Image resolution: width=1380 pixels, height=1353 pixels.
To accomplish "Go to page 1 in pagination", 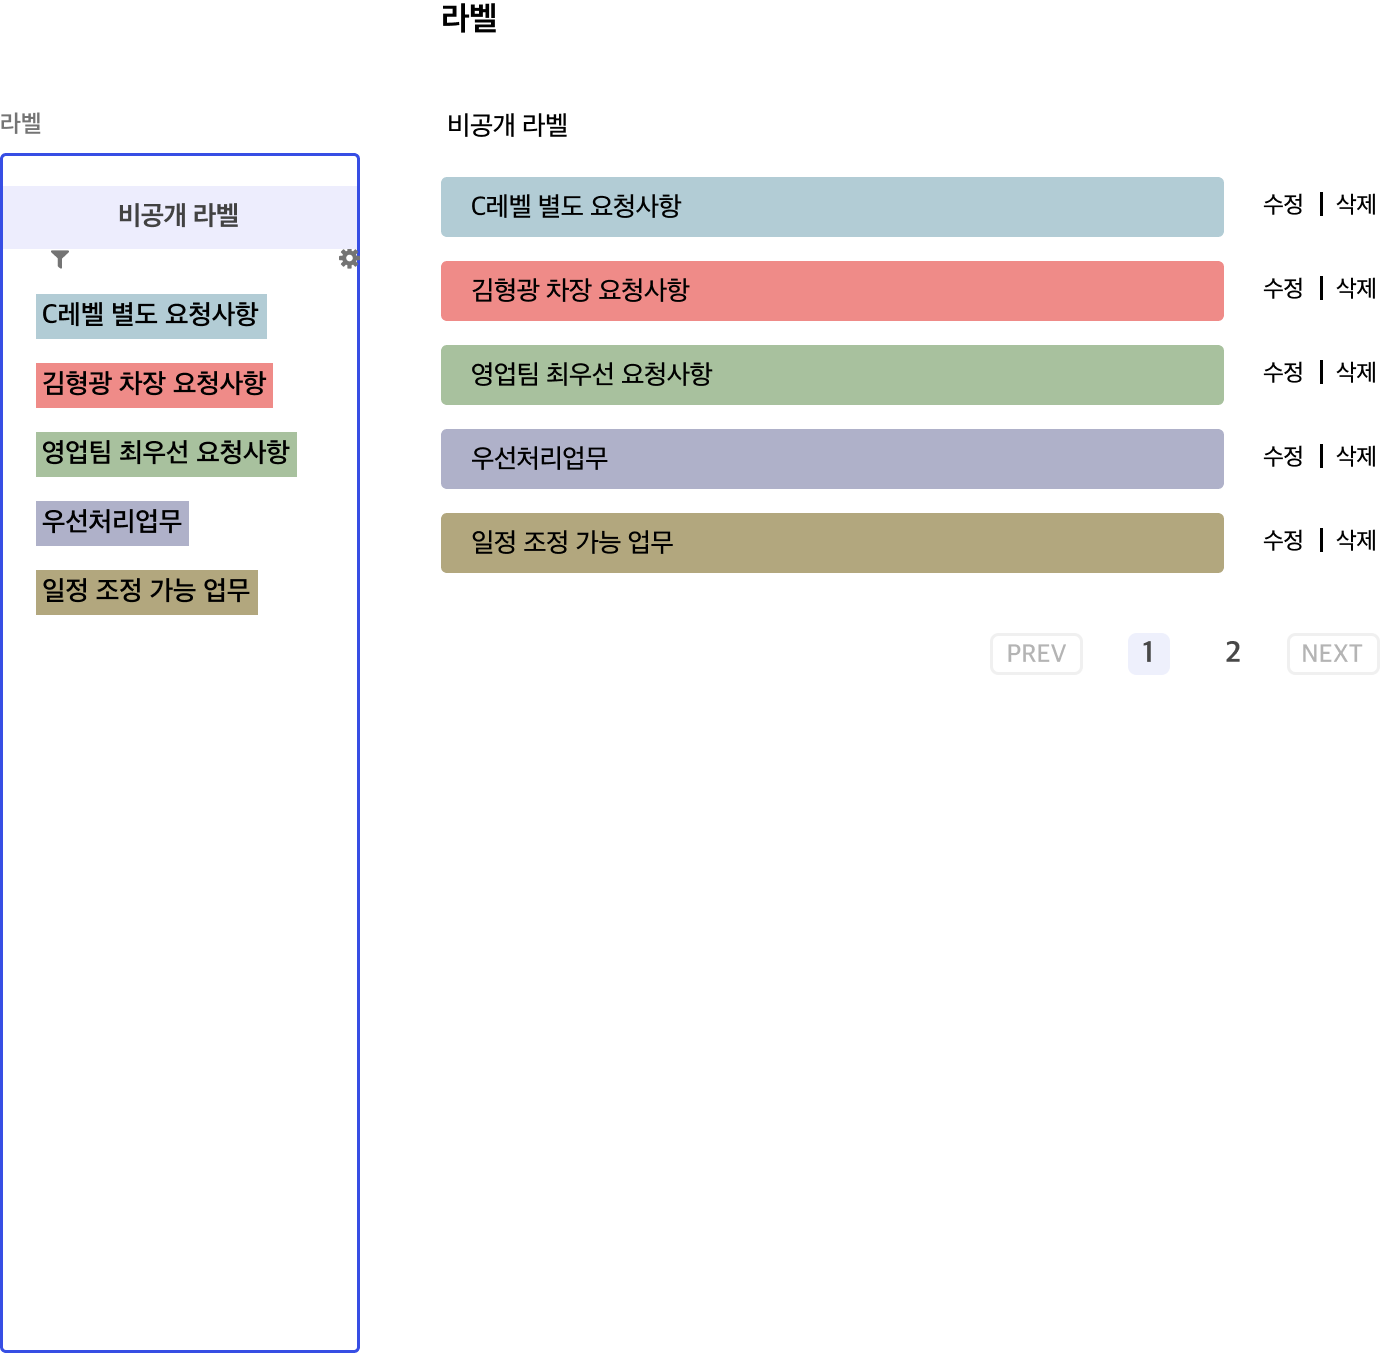I will [x=1149, y=654].
